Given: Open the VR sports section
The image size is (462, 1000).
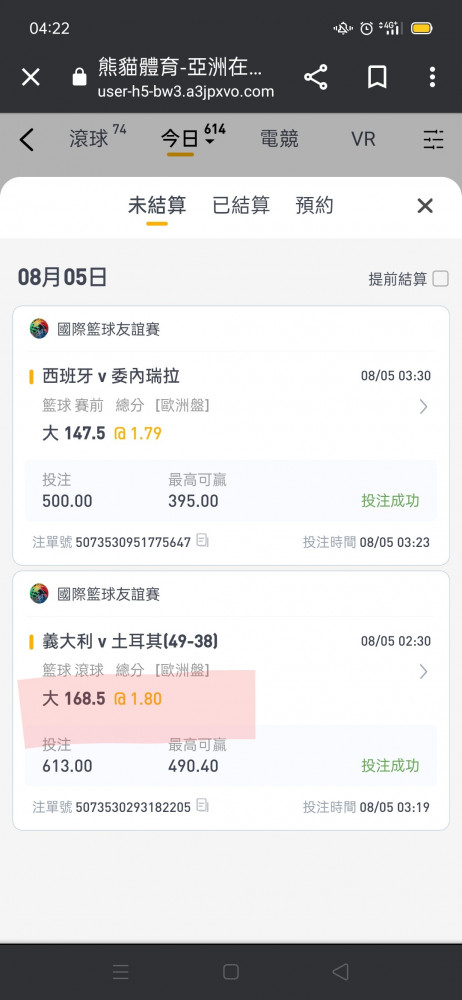Looking at the screenshot, I should pos(363,139).
